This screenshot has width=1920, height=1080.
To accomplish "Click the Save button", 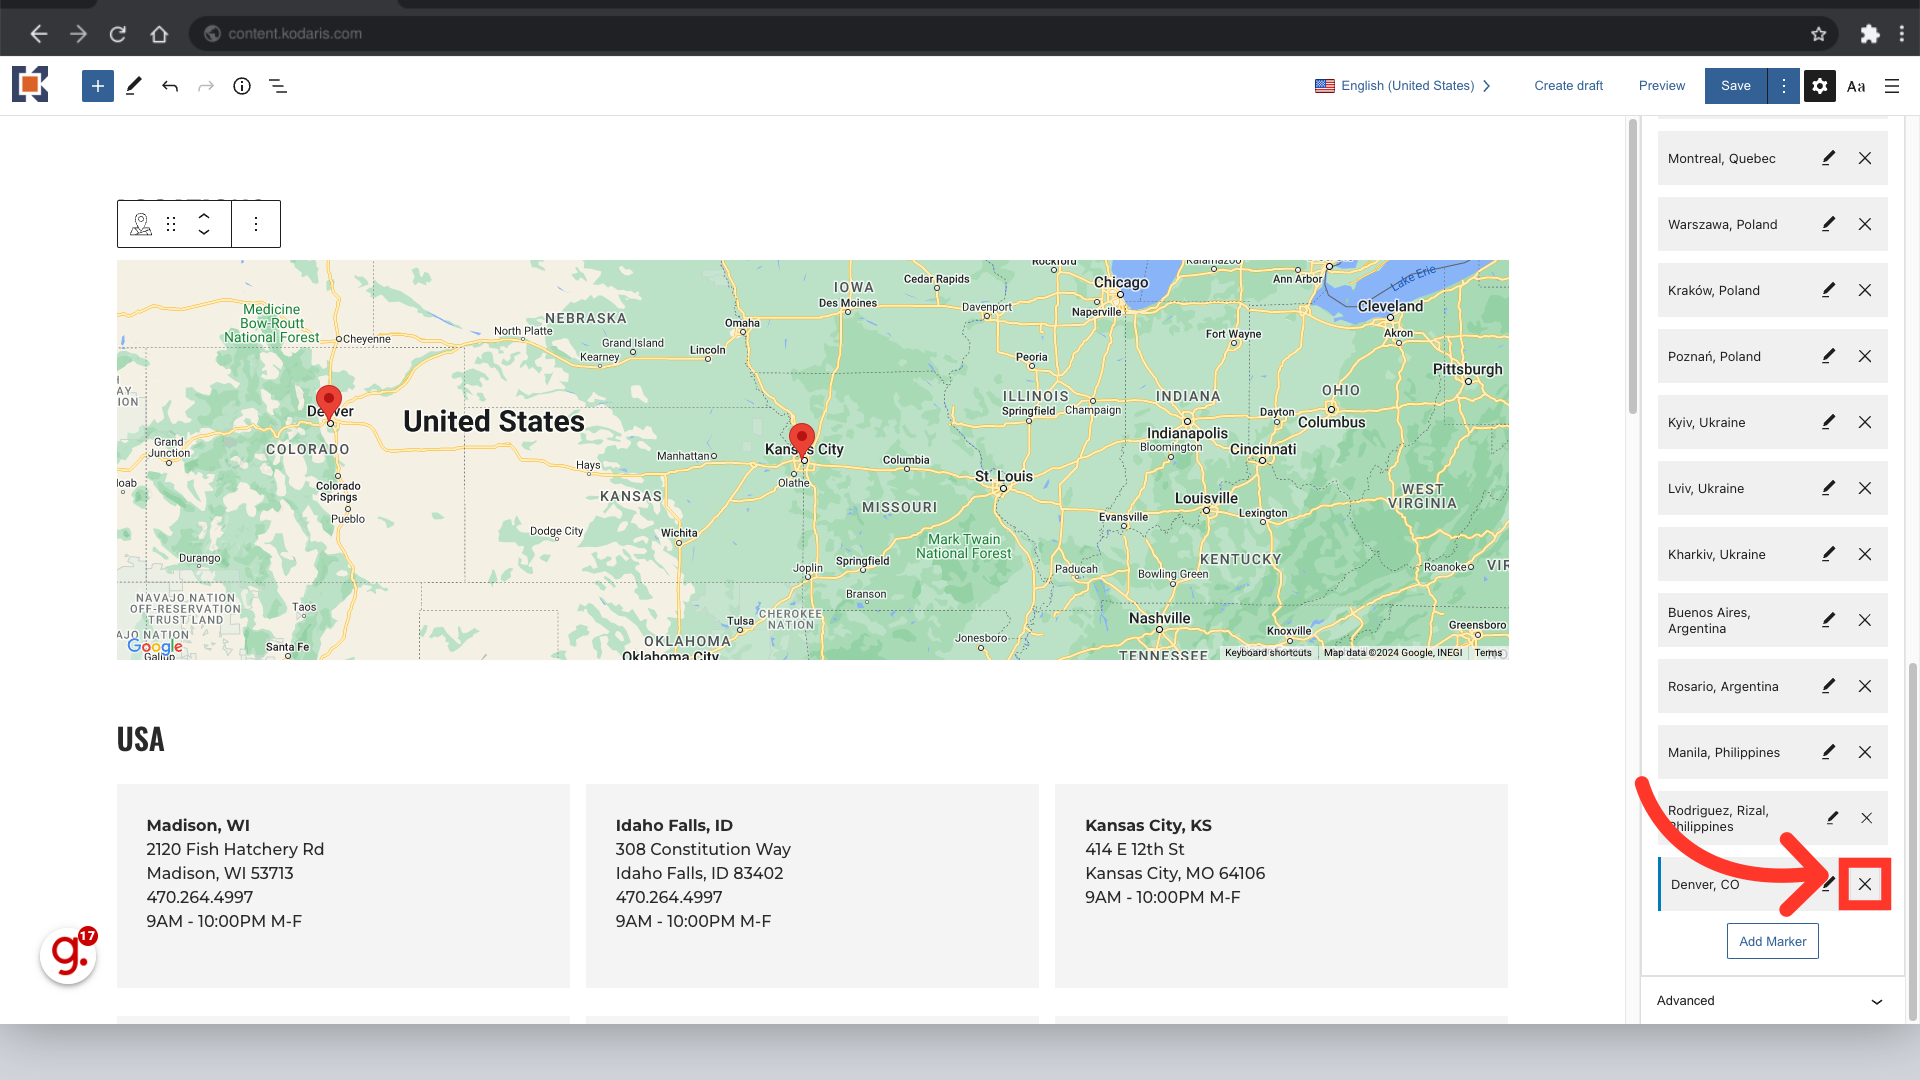I will coord(1735,86).
